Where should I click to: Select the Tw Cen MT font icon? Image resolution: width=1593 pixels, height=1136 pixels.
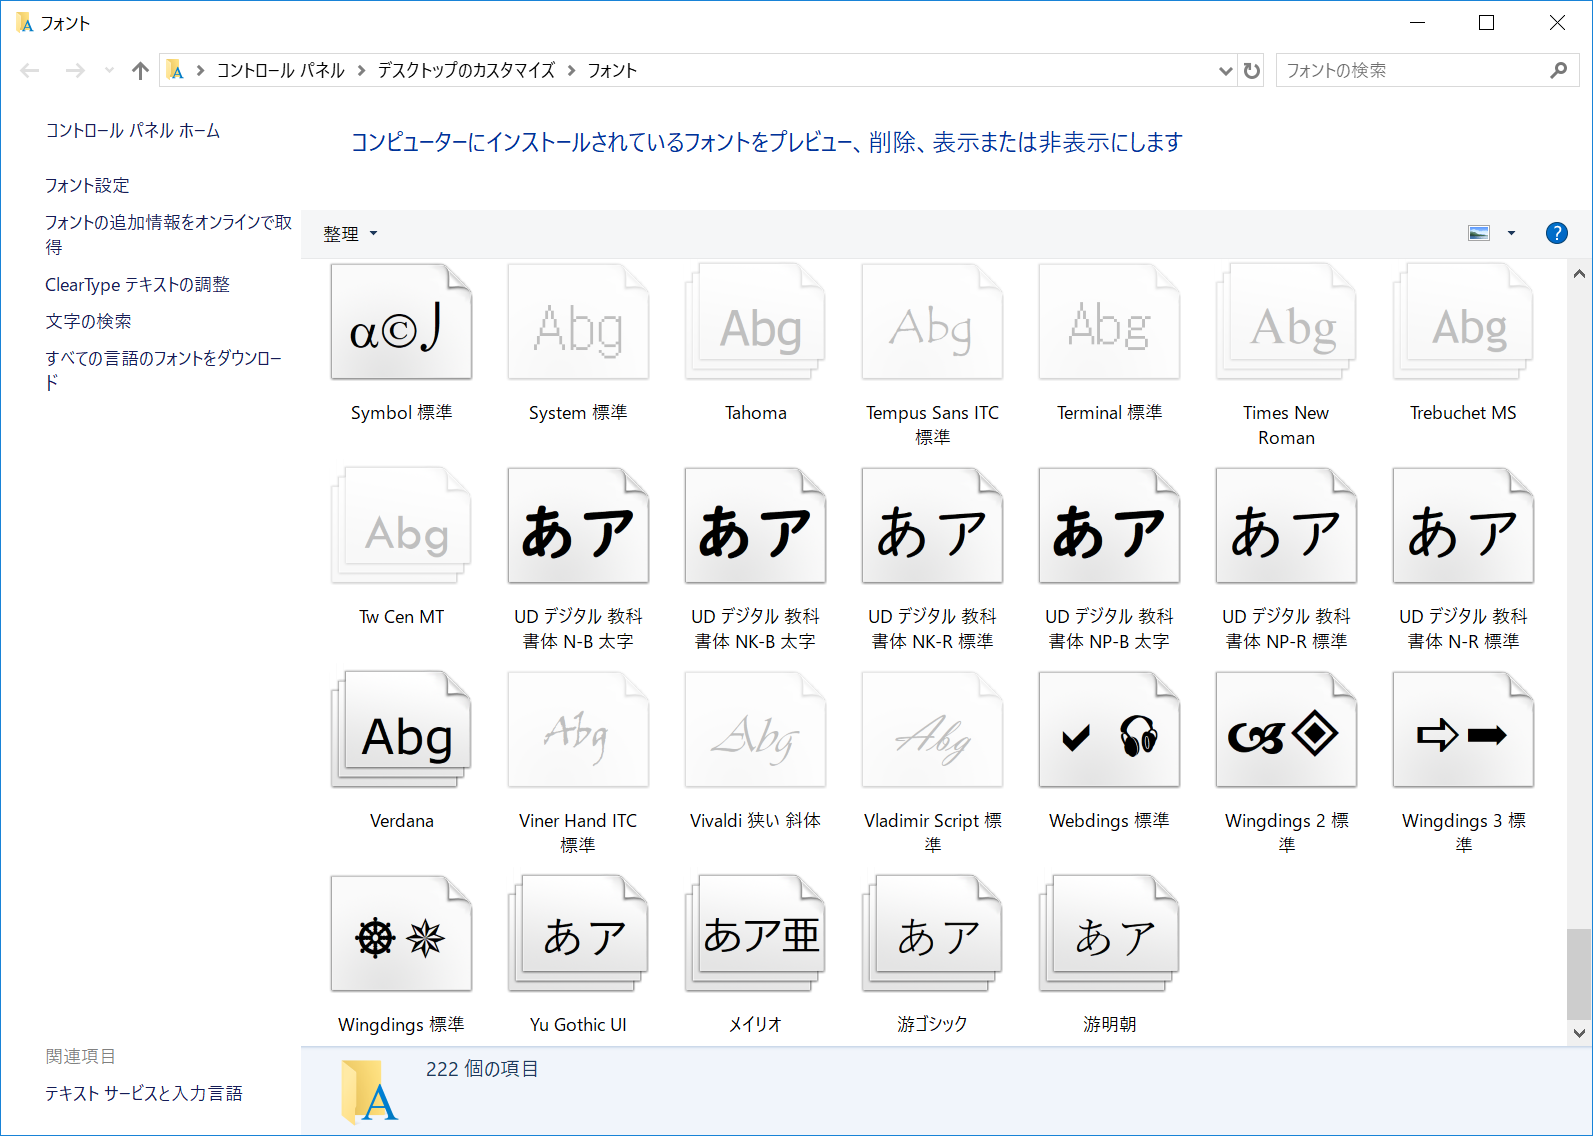click(x=401, y=526)
